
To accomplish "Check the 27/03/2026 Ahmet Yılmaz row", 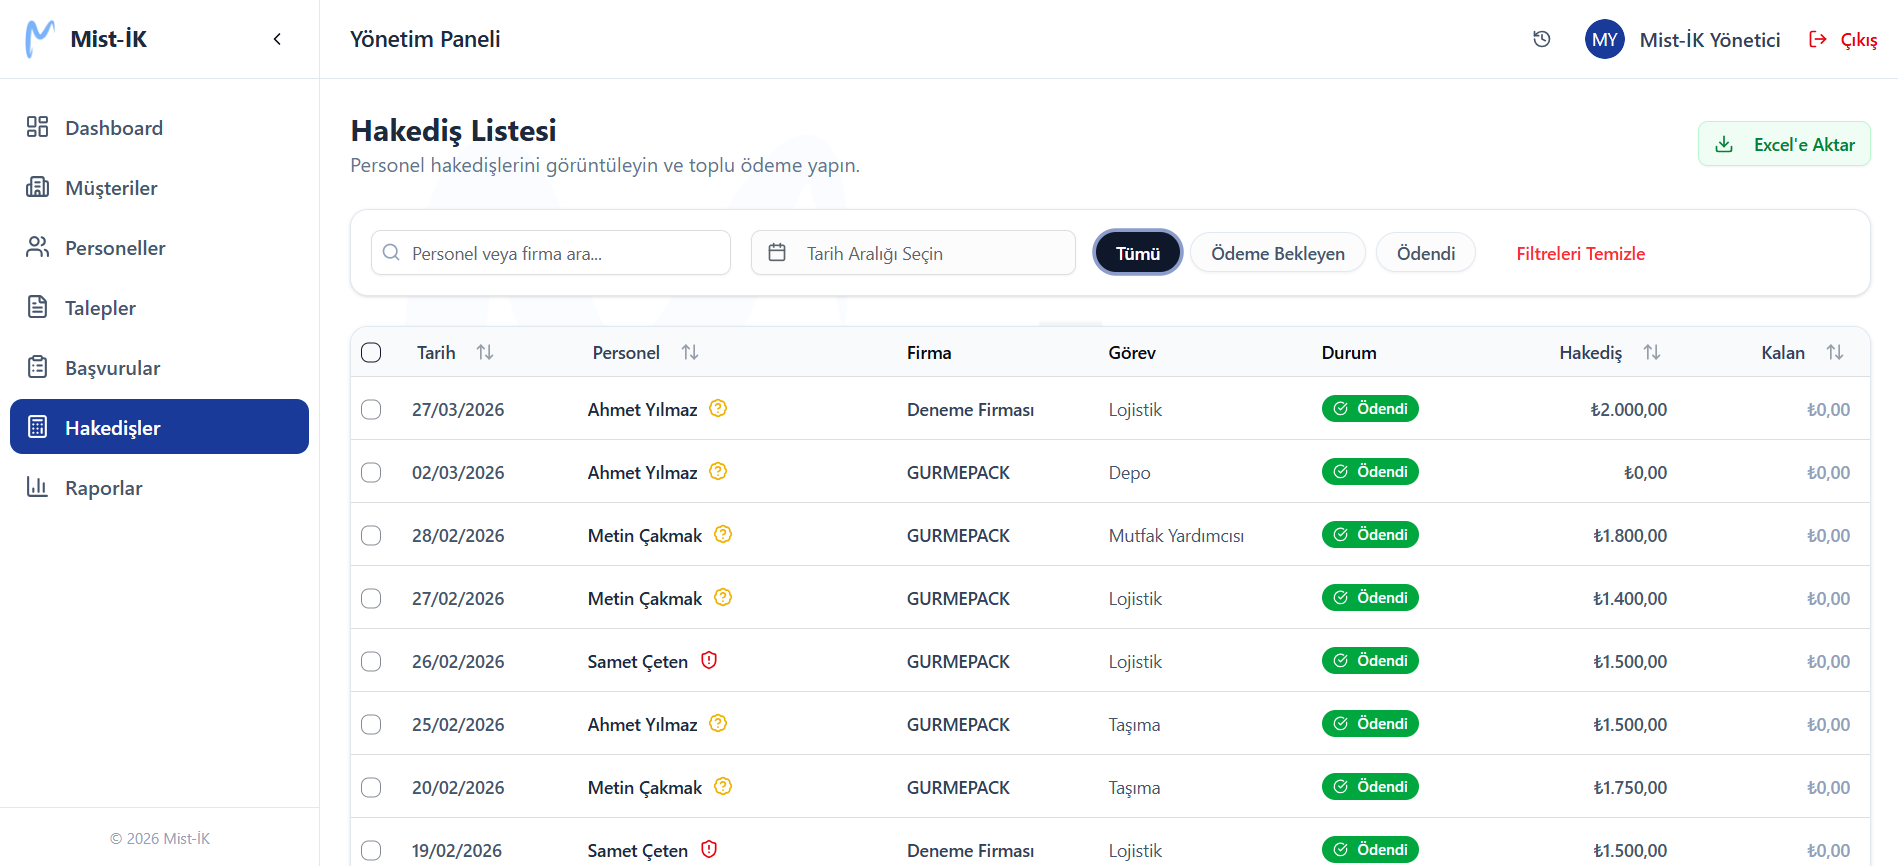I will pyautogui.click(x=371, y=409).
